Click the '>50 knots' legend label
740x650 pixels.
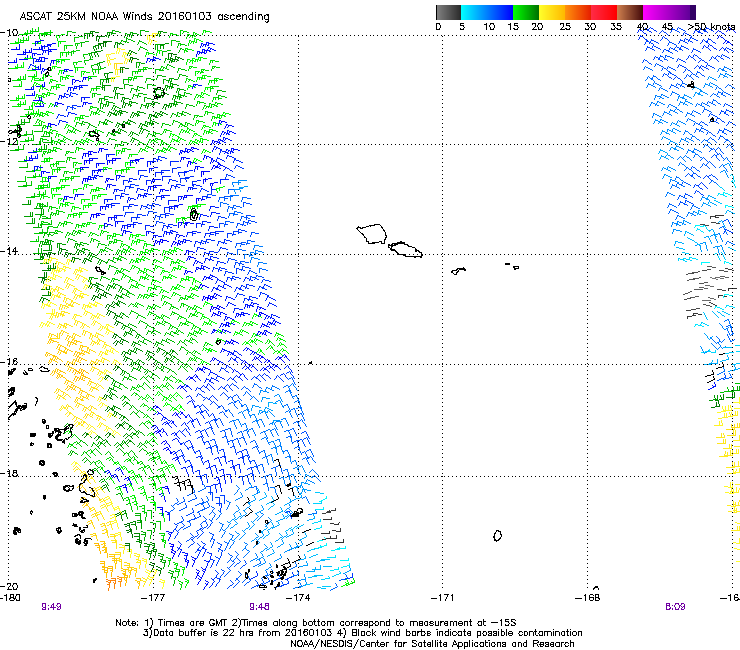point(711,26)
